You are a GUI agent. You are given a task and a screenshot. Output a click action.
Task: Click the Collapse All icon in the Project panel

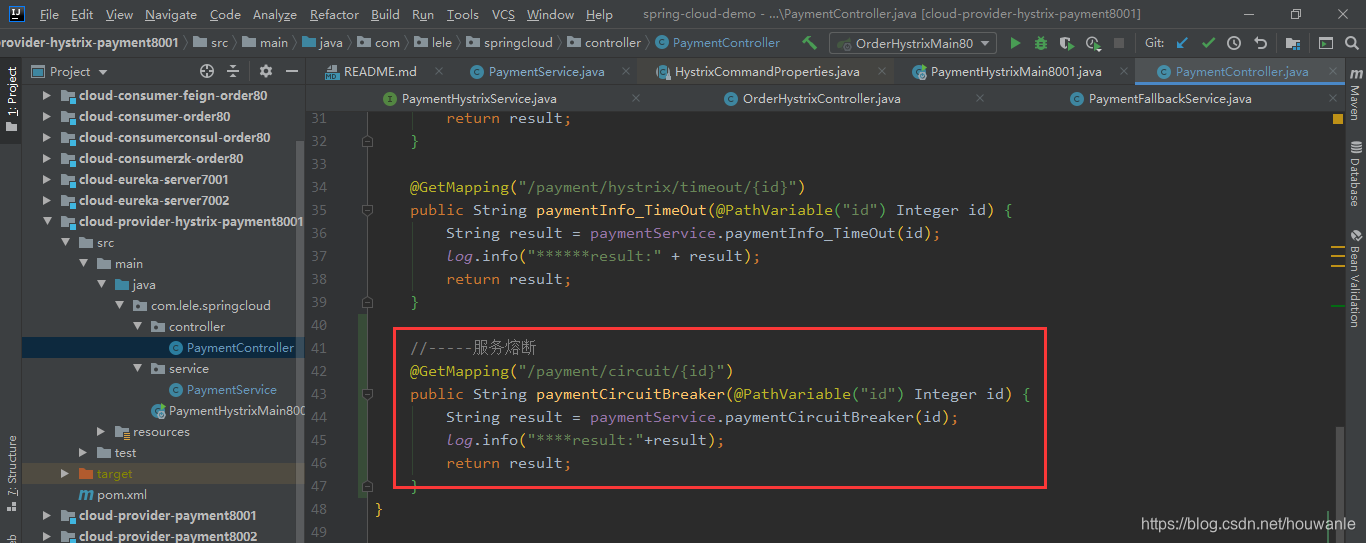(x=233, y=71)
